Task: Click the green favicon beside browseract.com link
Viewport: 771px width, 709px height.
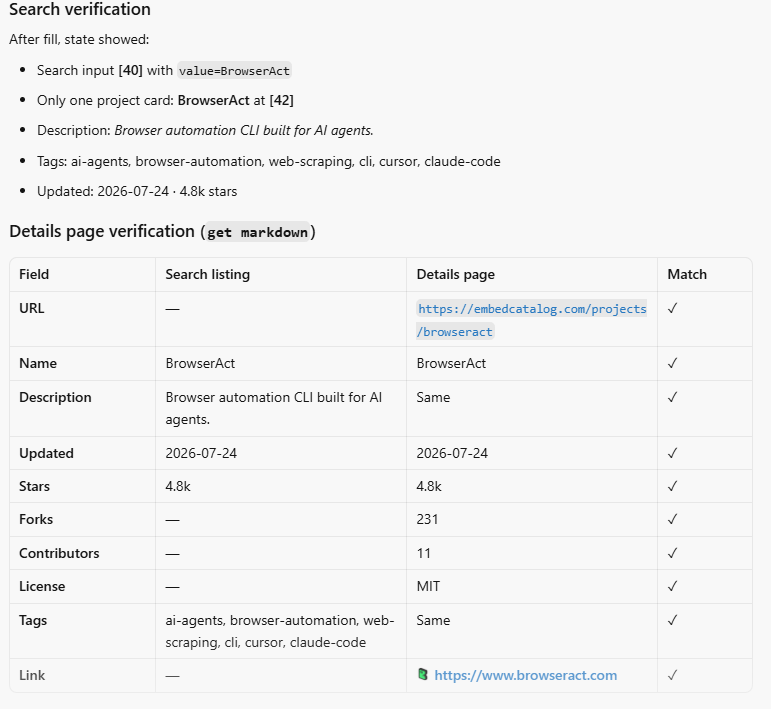Action: [x=422, y=674]
